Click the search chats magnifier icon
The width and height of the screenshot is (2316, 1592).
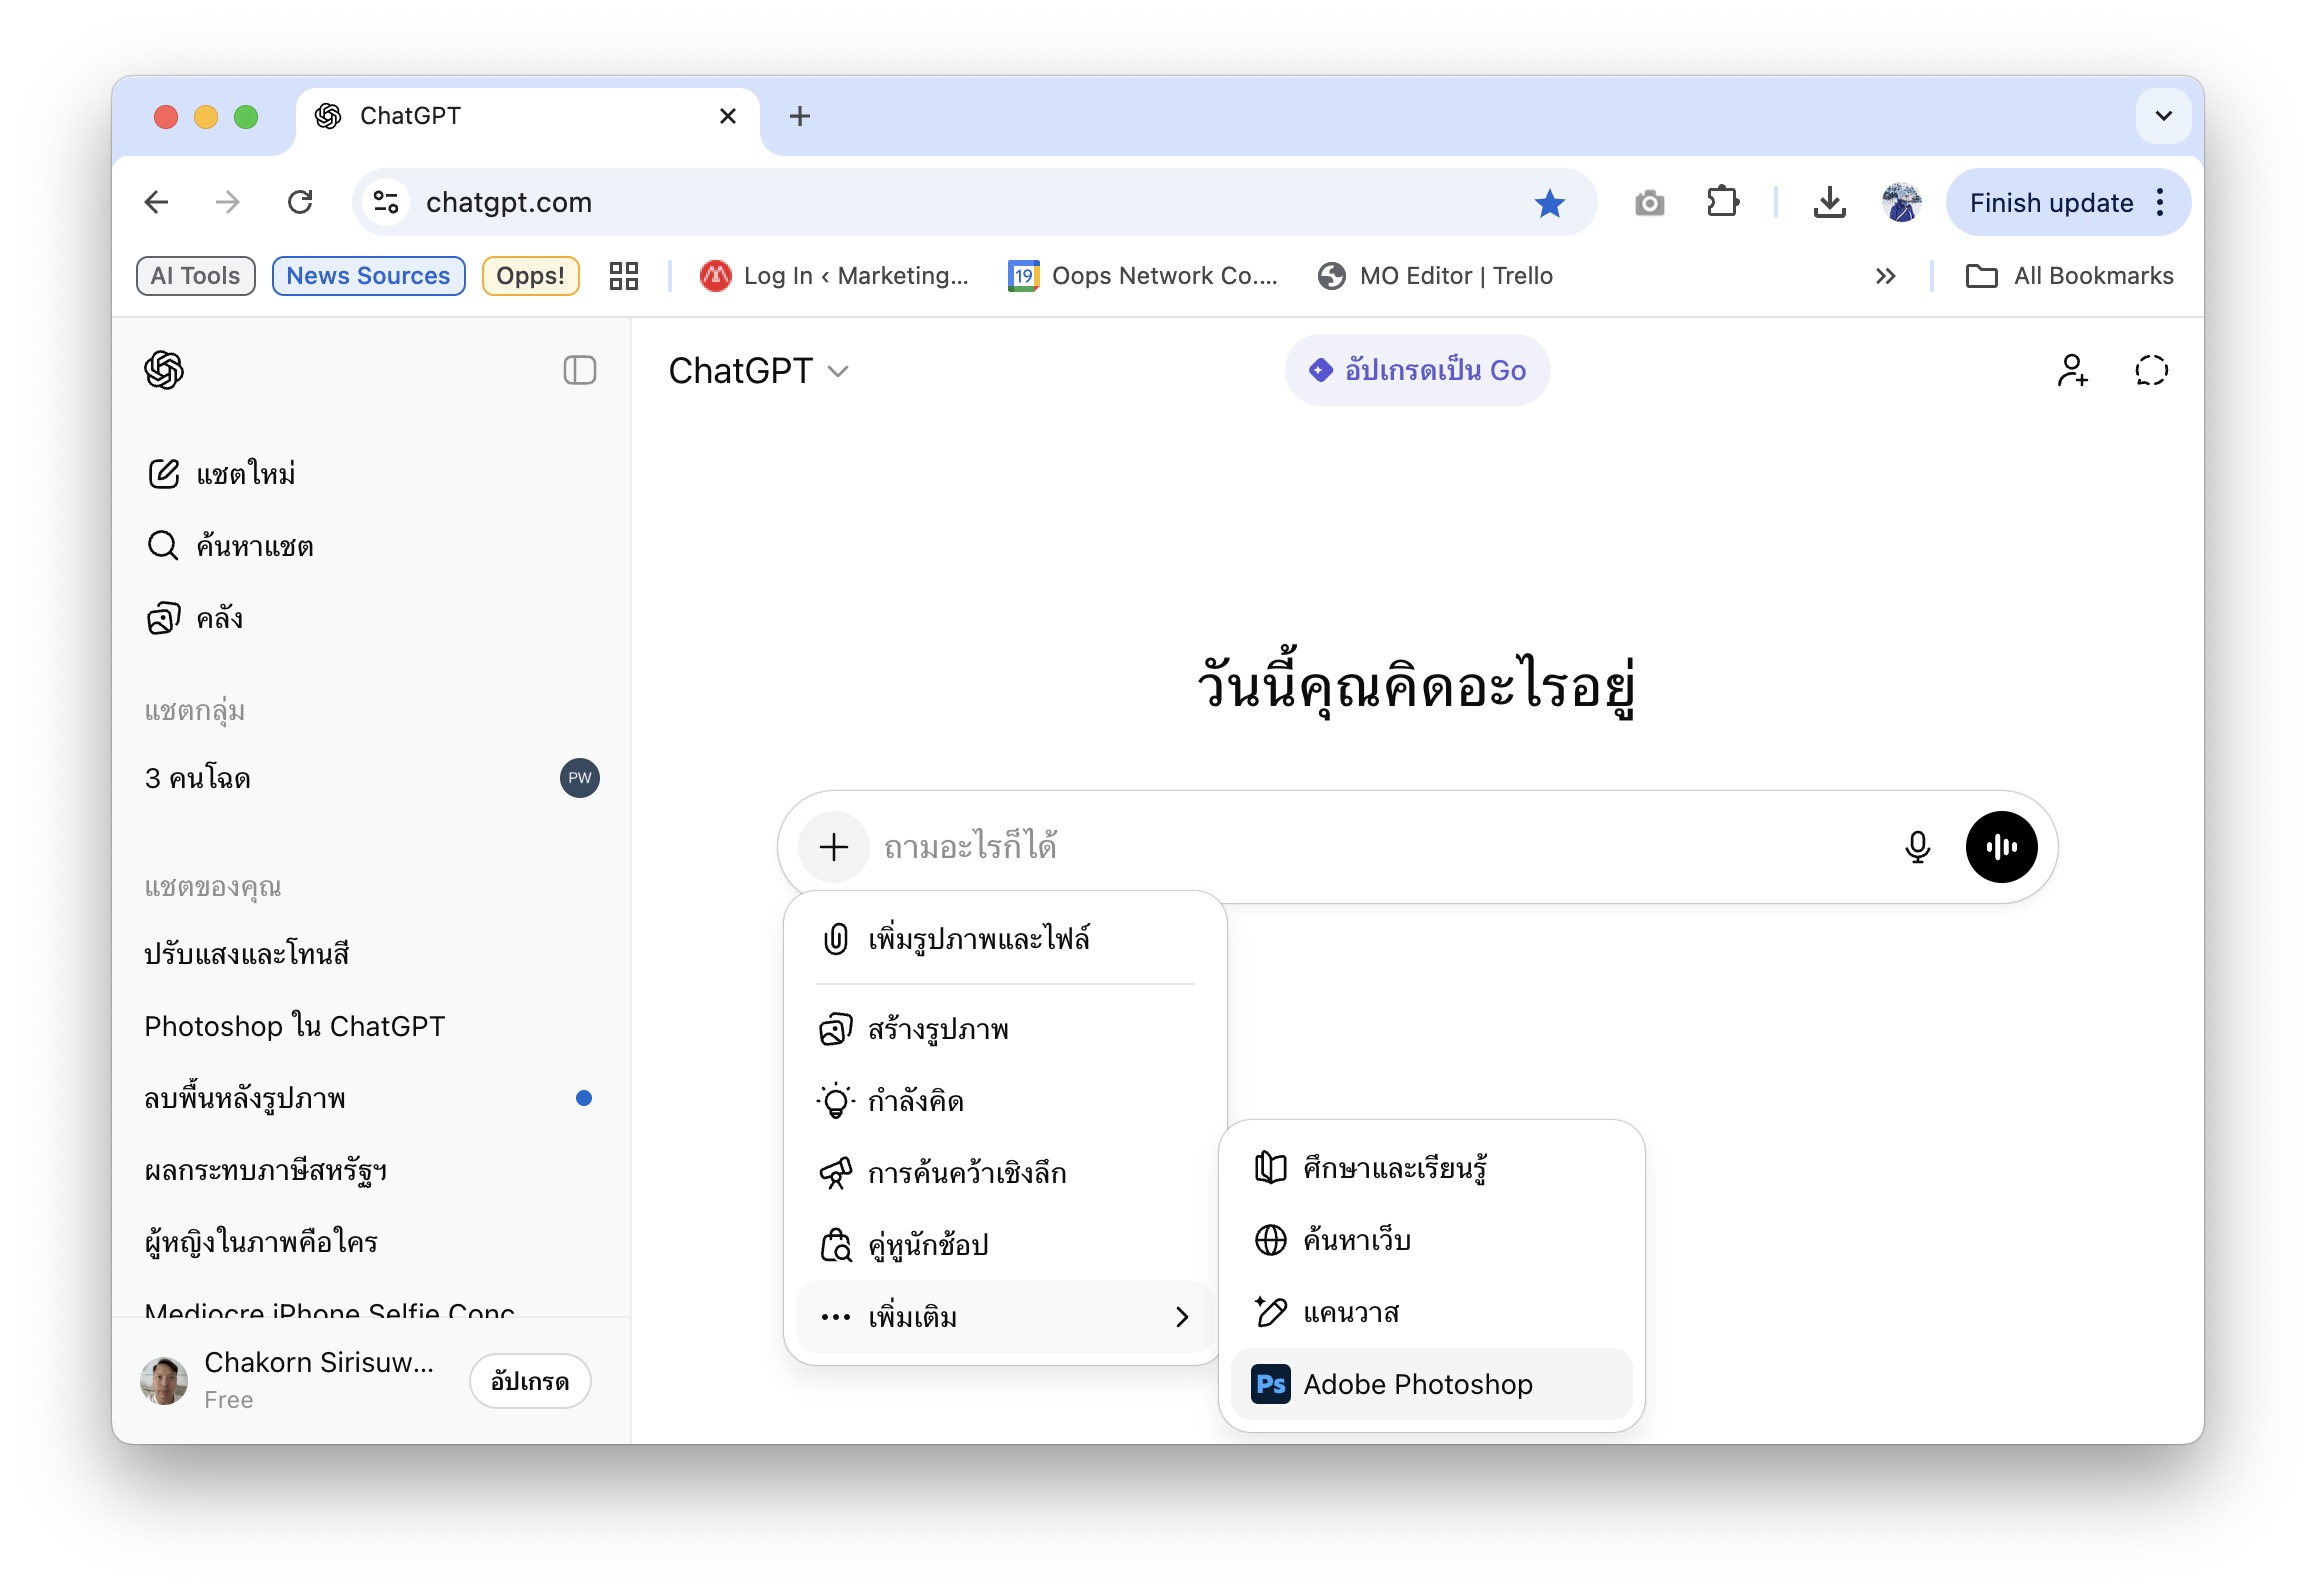pos(163,546)
